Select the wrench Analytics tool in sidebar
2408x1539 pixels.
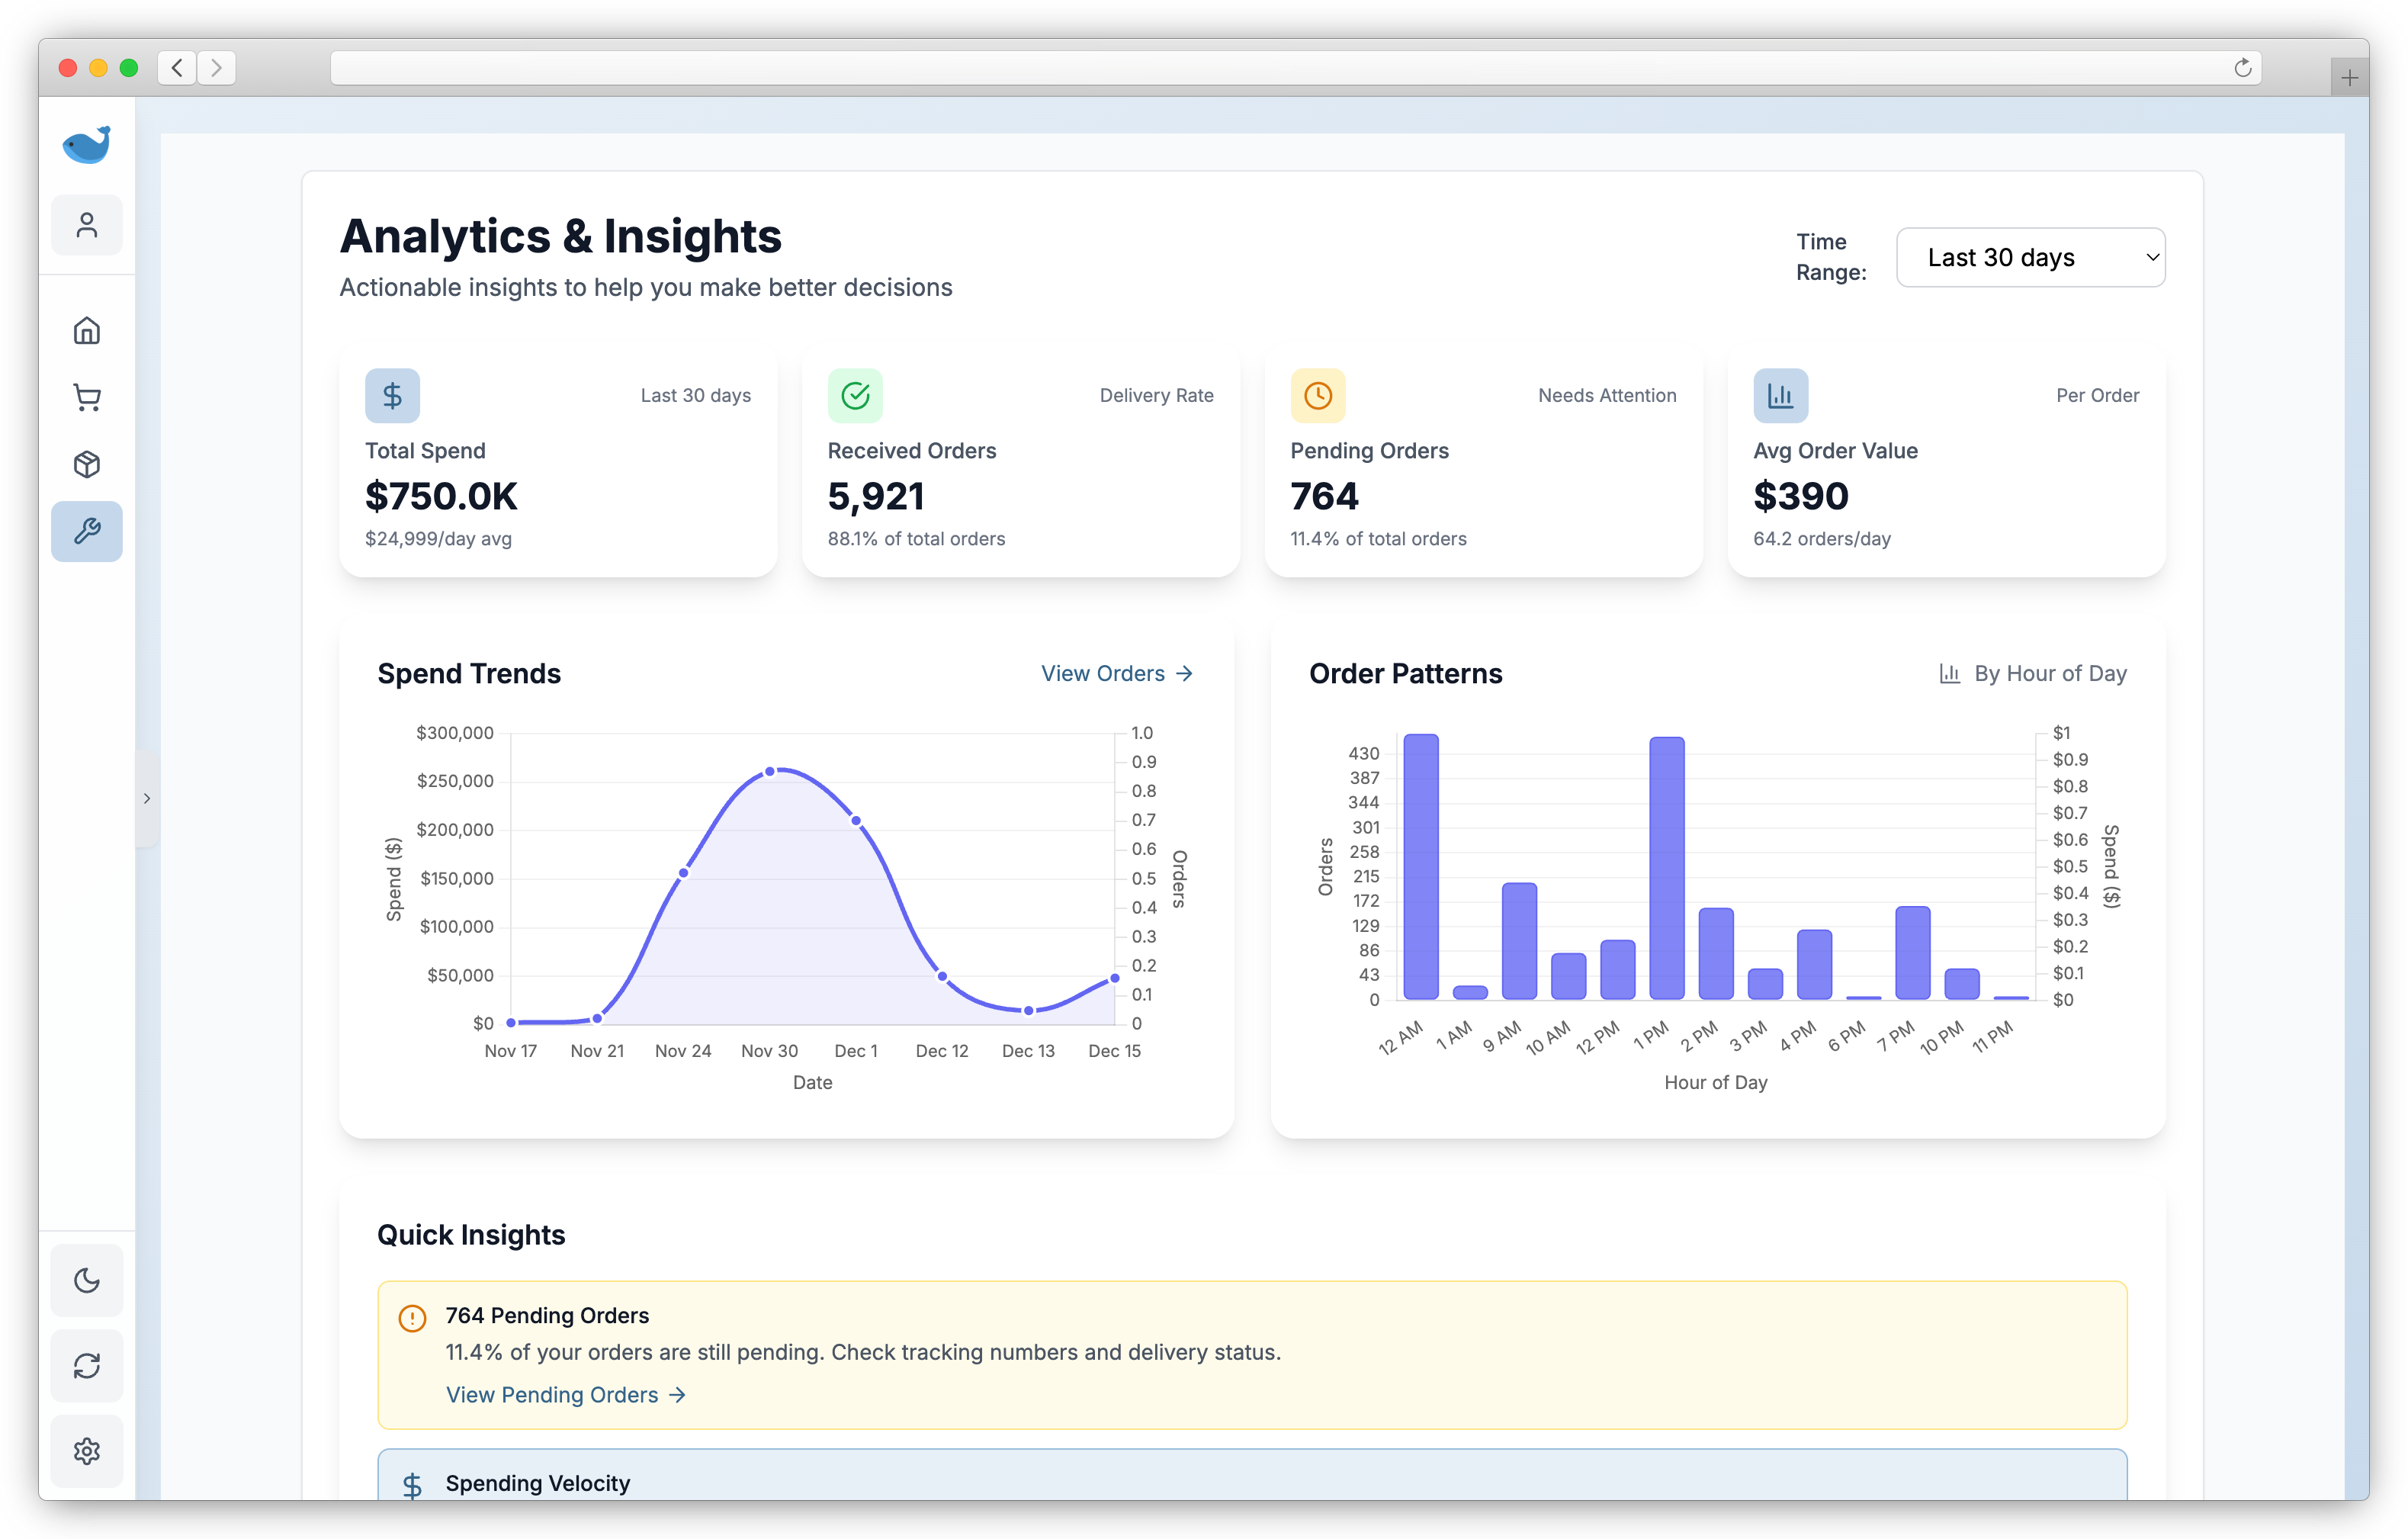[87, 531]
